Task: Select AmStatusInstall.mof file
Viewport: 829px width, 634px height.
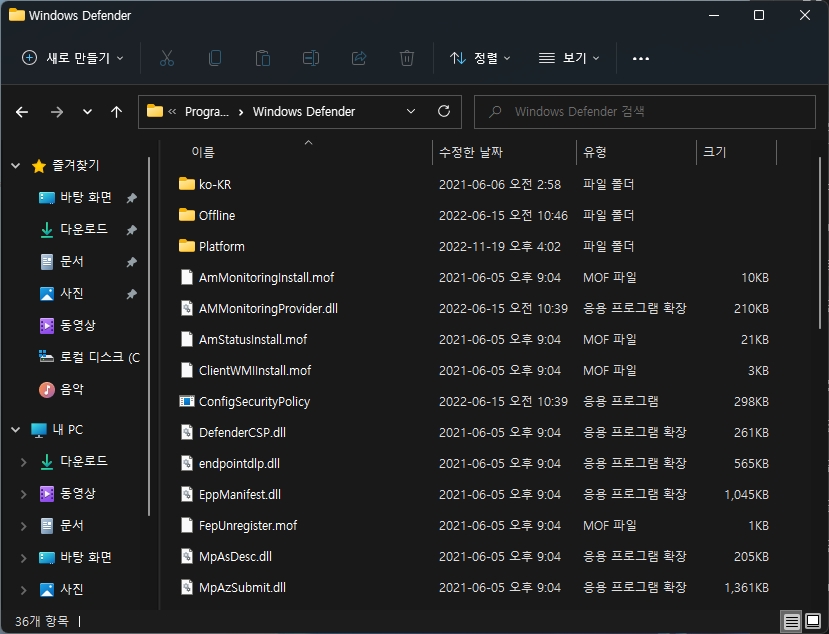Action: (253, 339)
